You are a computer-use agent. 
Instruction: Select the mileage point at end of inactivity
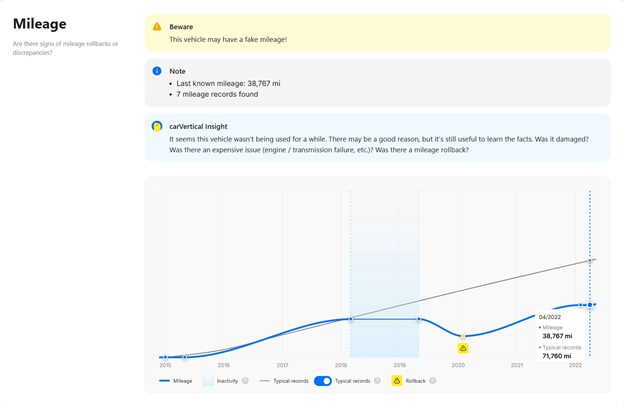click(419, 319)
